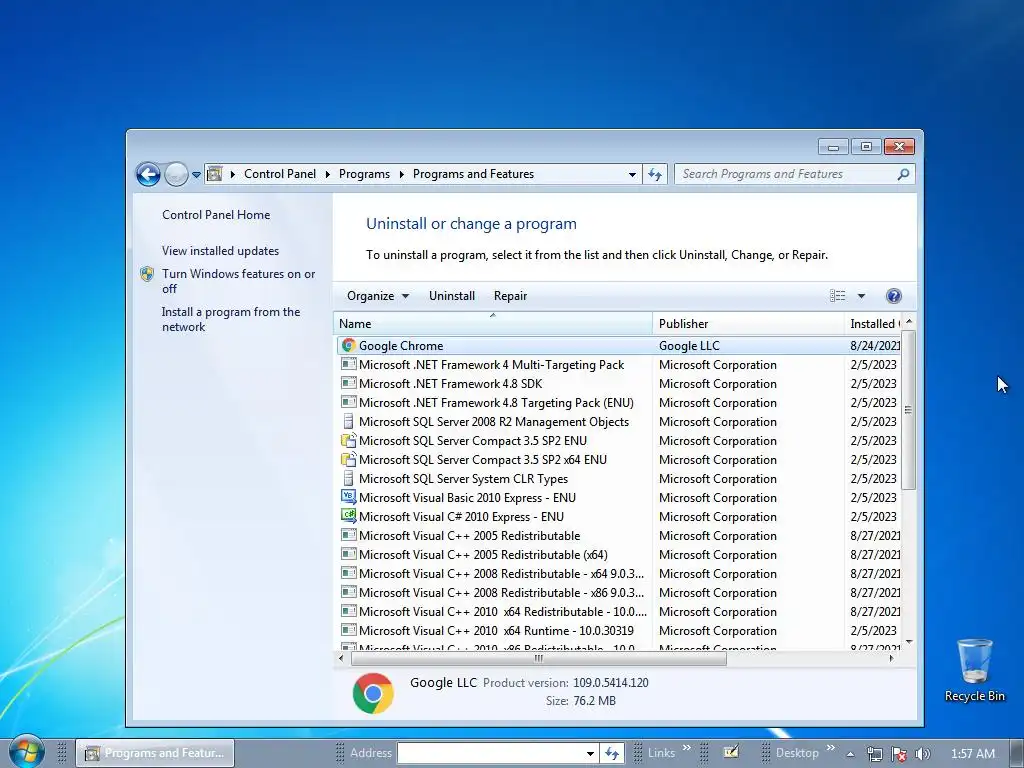Click the Action Center flag tray icon
This screenshot has width=1024, height=768.
[899, 754]
